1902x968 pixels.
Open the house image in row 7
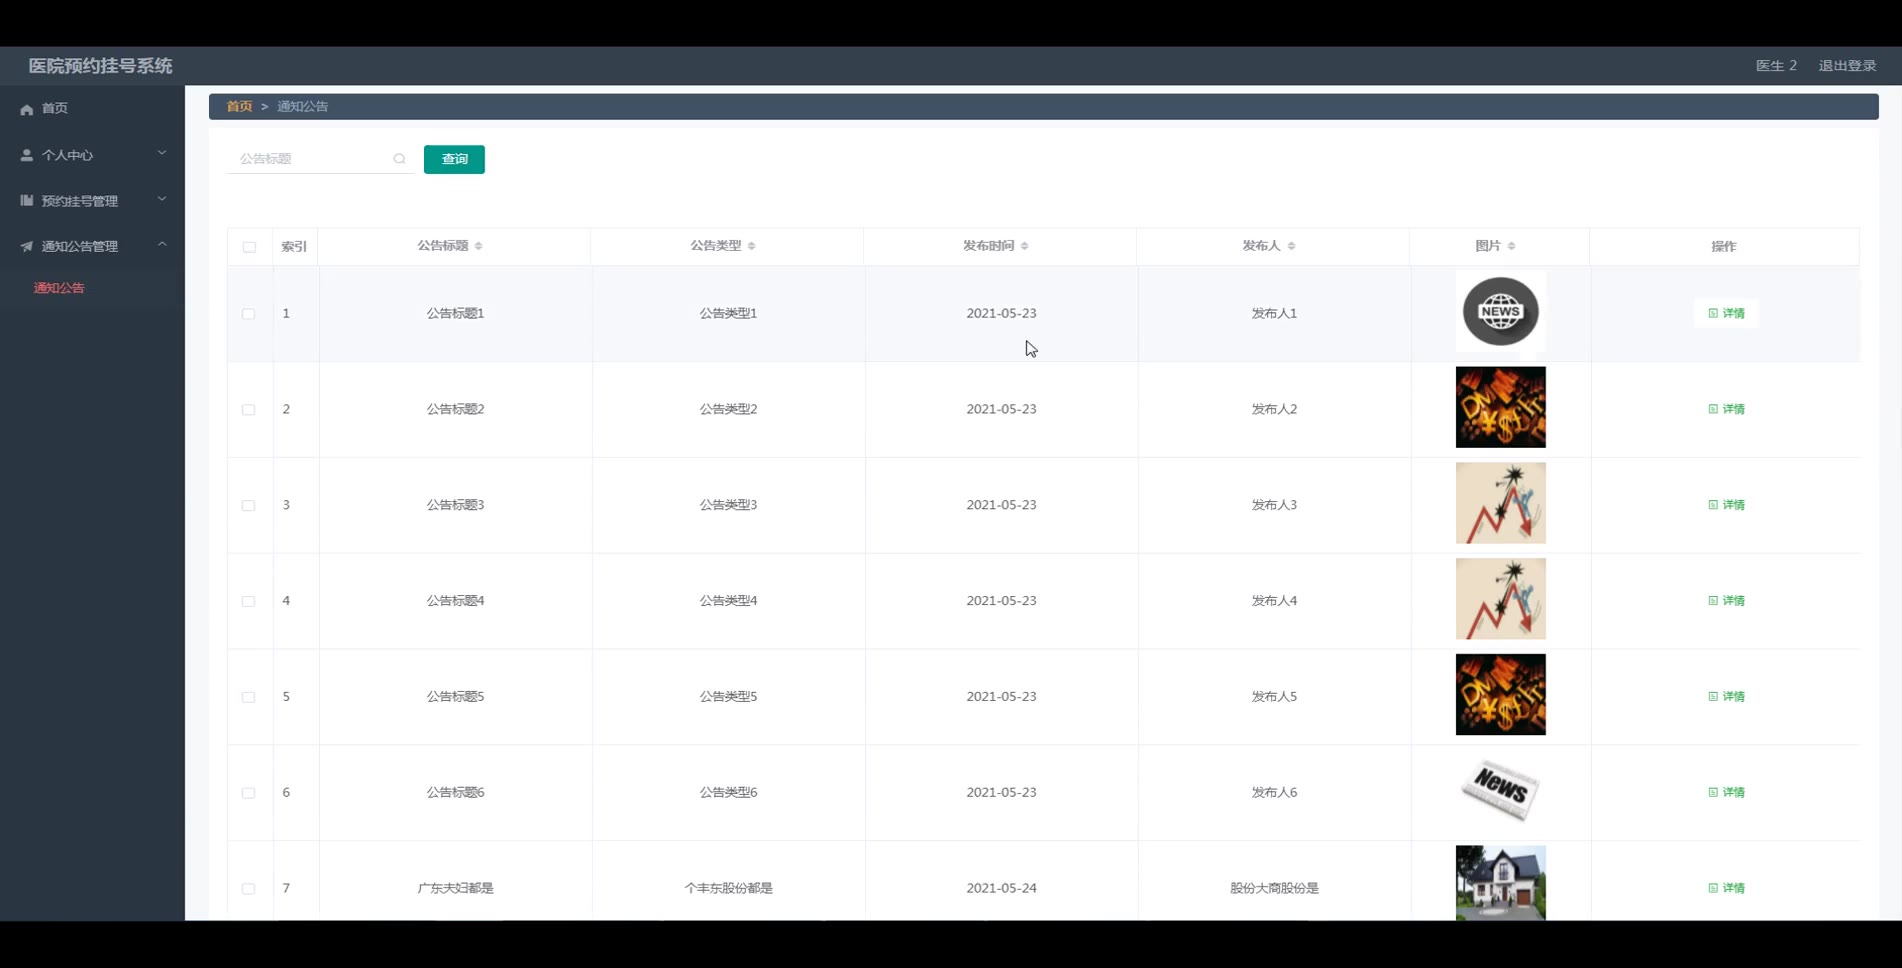pyautogui.click(x=1500, y=883)
